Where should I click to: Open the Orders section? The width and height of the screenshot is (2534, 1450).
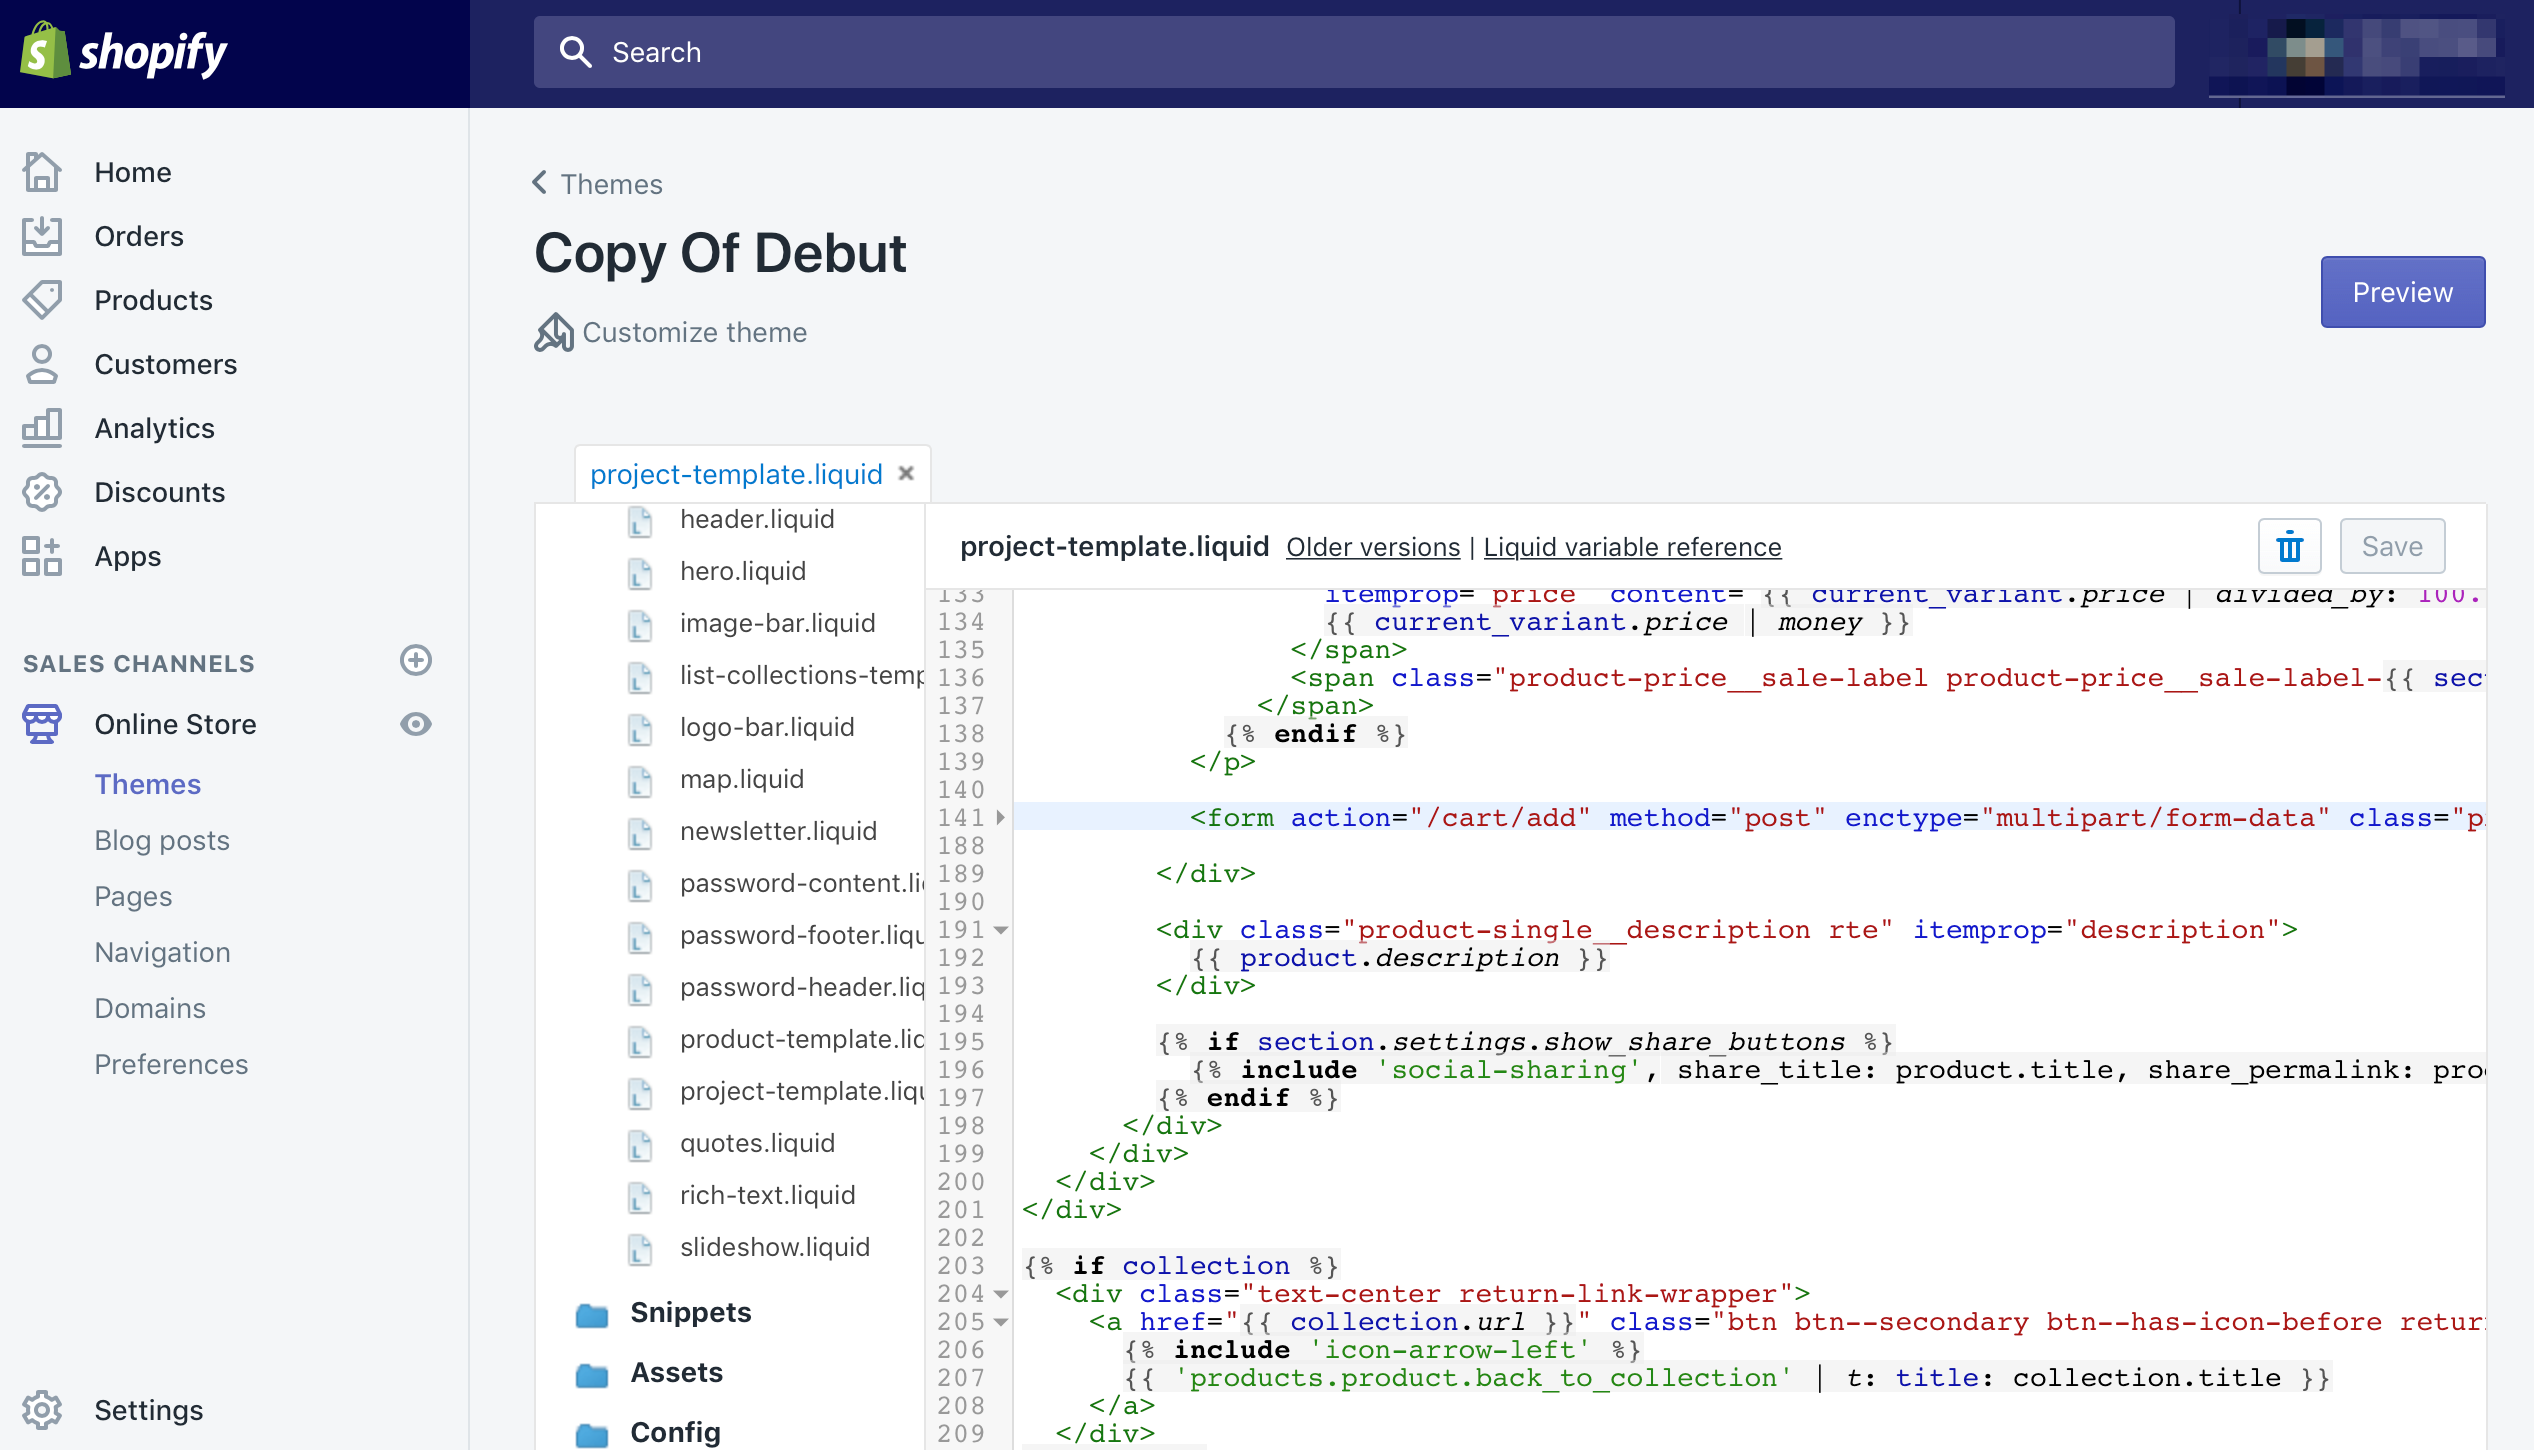pyautogui.click(x=139, y=236)
